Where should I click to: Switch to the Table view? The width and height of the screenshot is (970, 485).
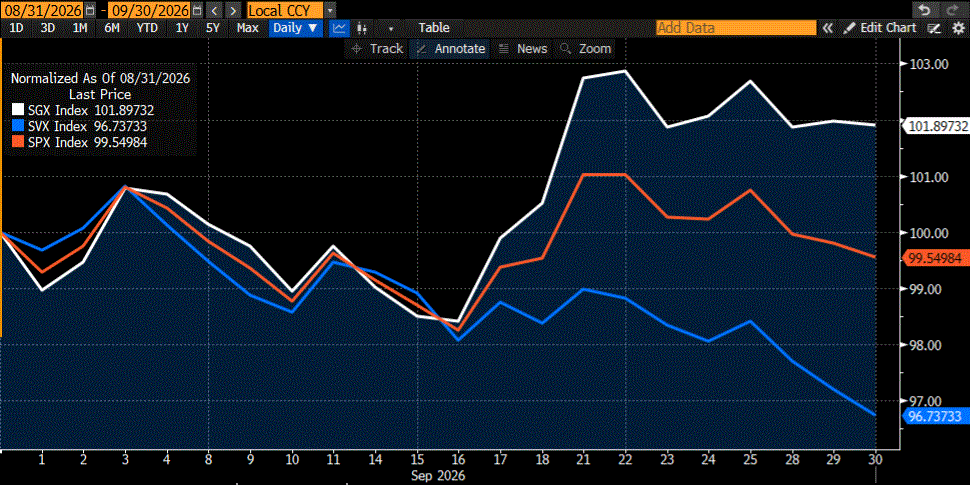point(434,28)
